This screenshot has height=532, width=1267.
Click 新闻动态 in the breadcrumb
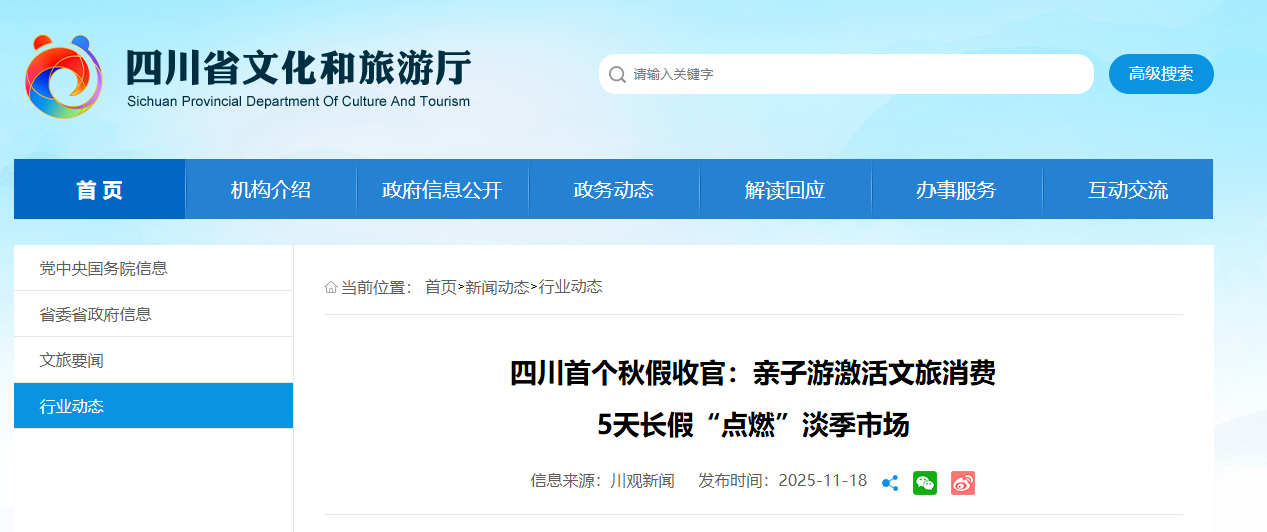497,287
